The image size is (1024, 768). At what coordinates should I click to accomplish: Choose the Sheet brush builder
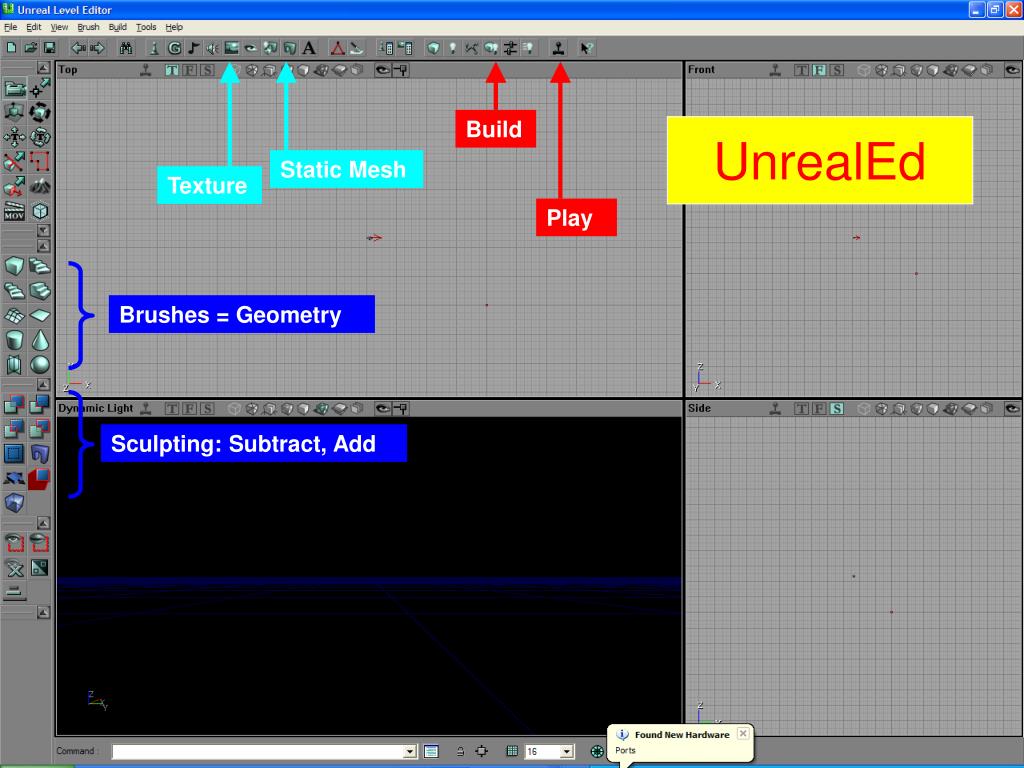[40, 315]
